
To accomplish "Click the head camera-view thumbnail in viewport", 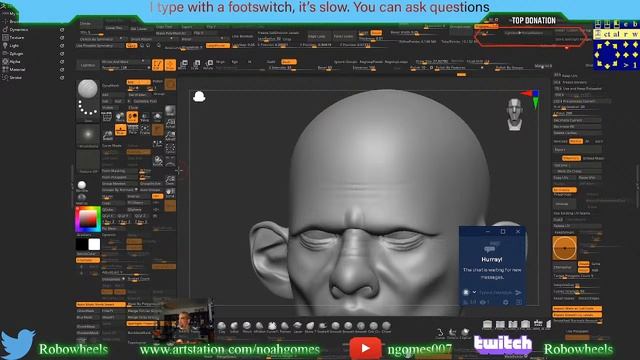I will [515, 114].
